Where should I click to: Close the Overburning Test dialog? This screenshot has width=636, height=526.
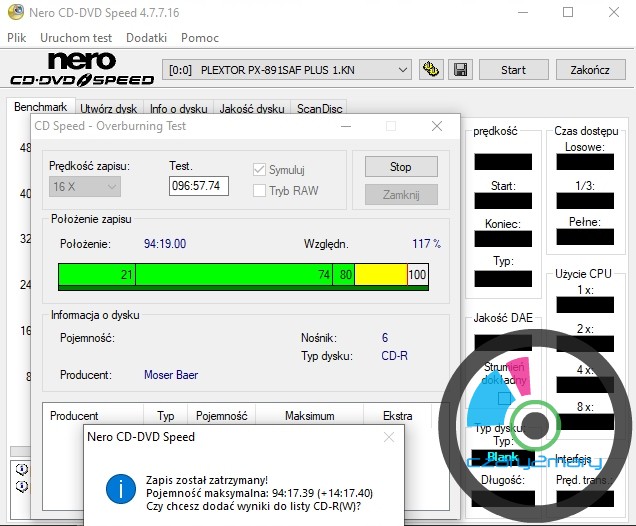tap(436, 126)
